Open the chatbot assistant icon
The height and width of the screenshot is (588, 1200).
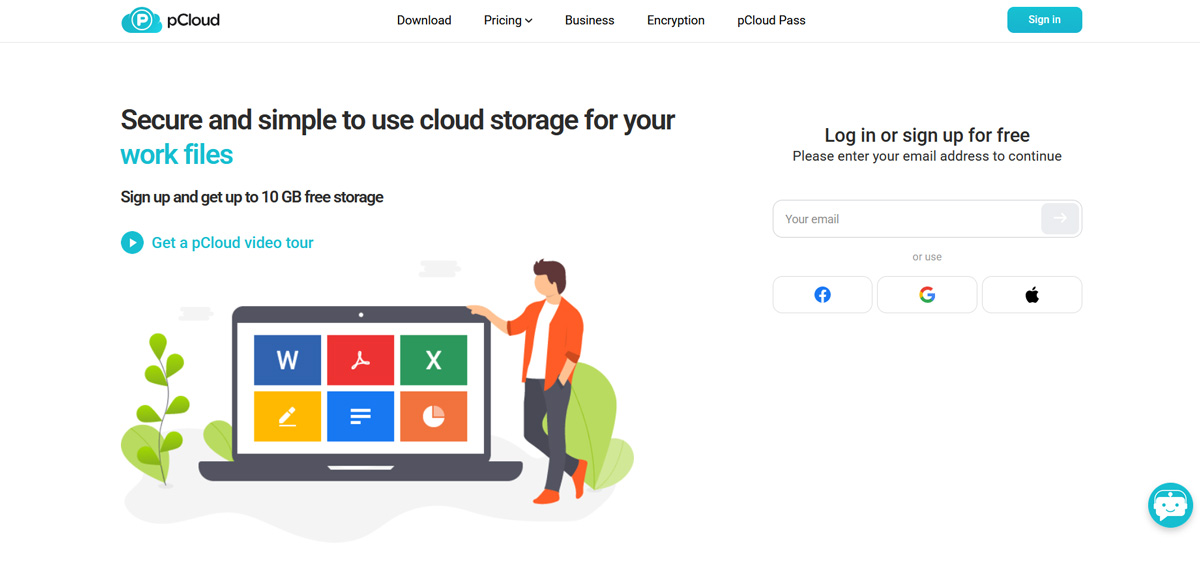click(1170, 505)
